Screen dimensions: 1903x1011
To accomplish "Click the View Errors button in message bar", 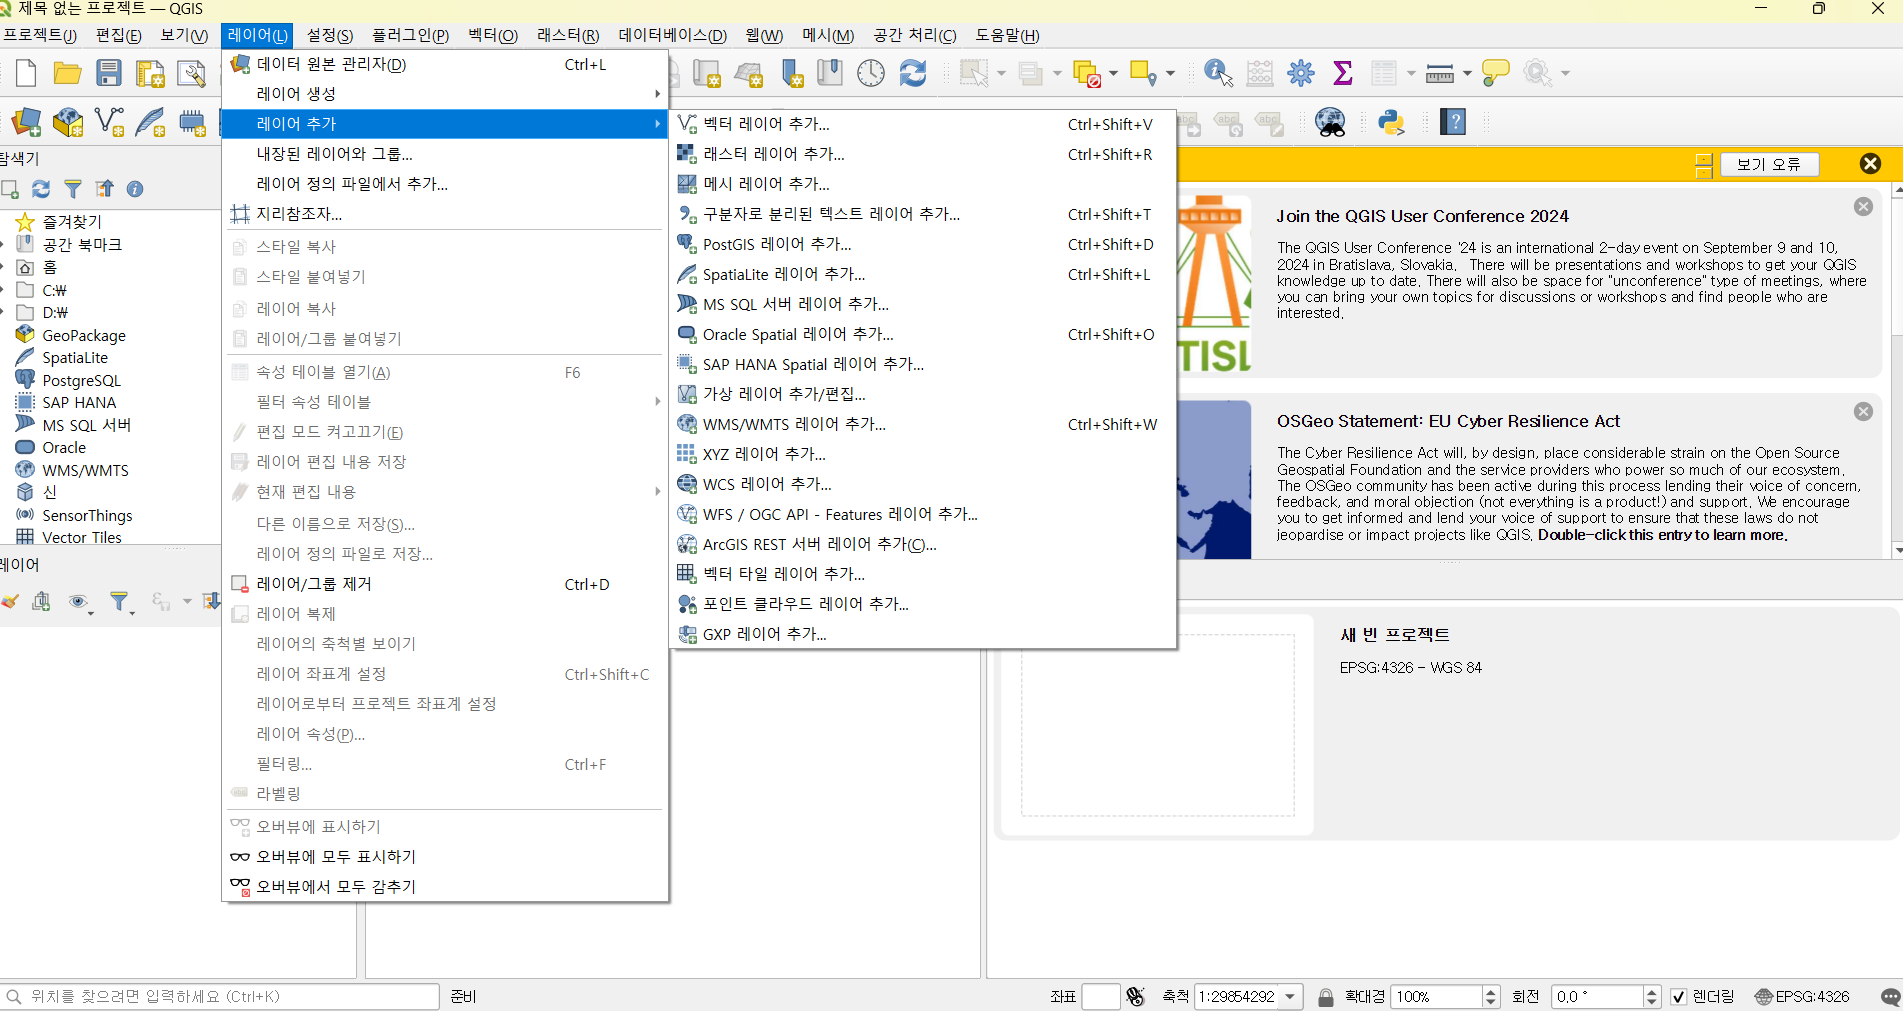I will click(x=1769, y=164).
